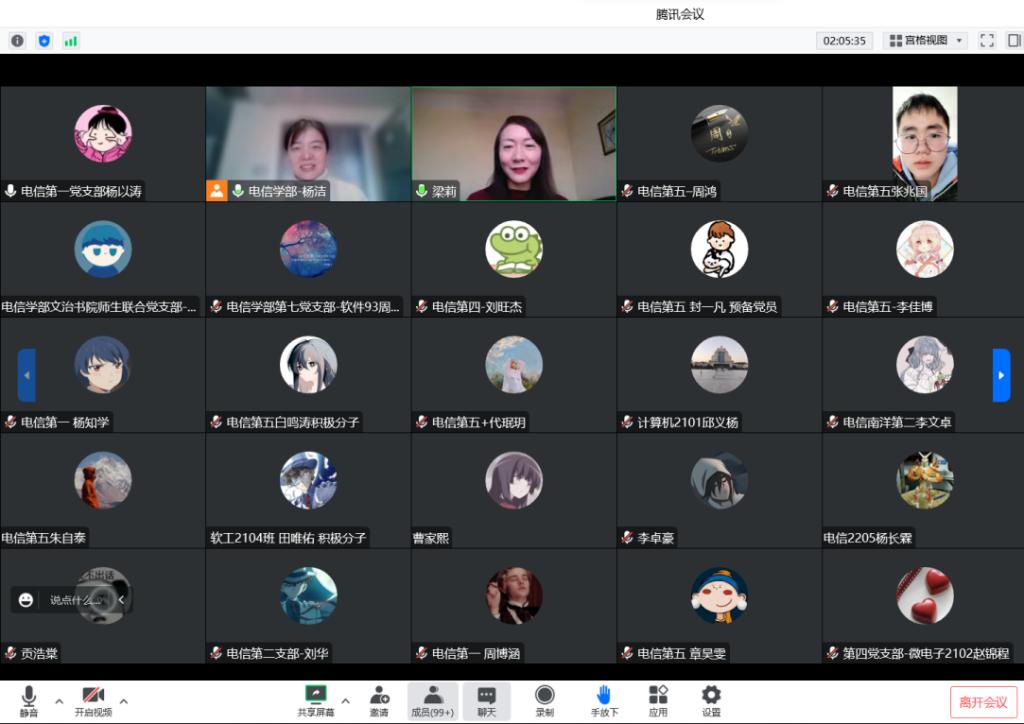Expand audio options arrow beside 静音

coord(59,701)
